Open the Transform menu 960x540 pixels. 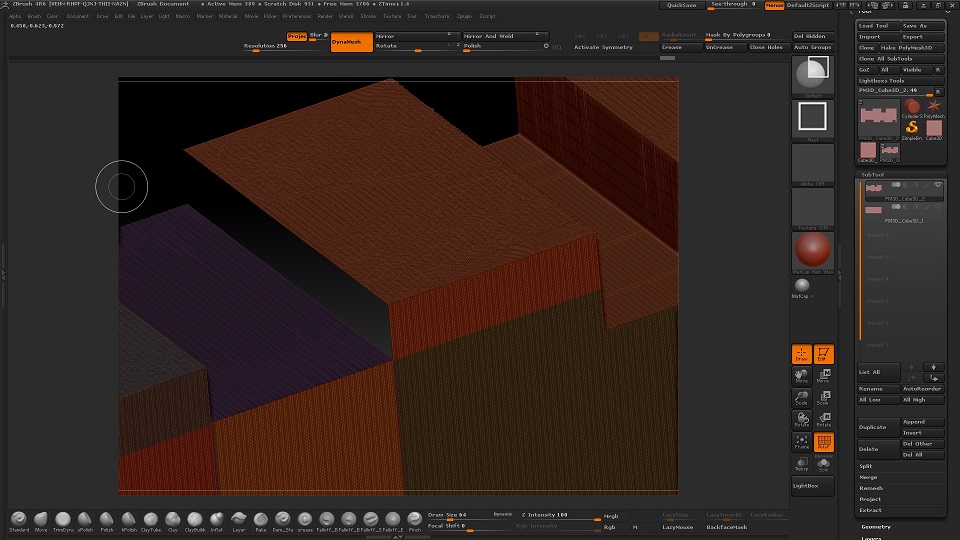(x=436, y=16)
